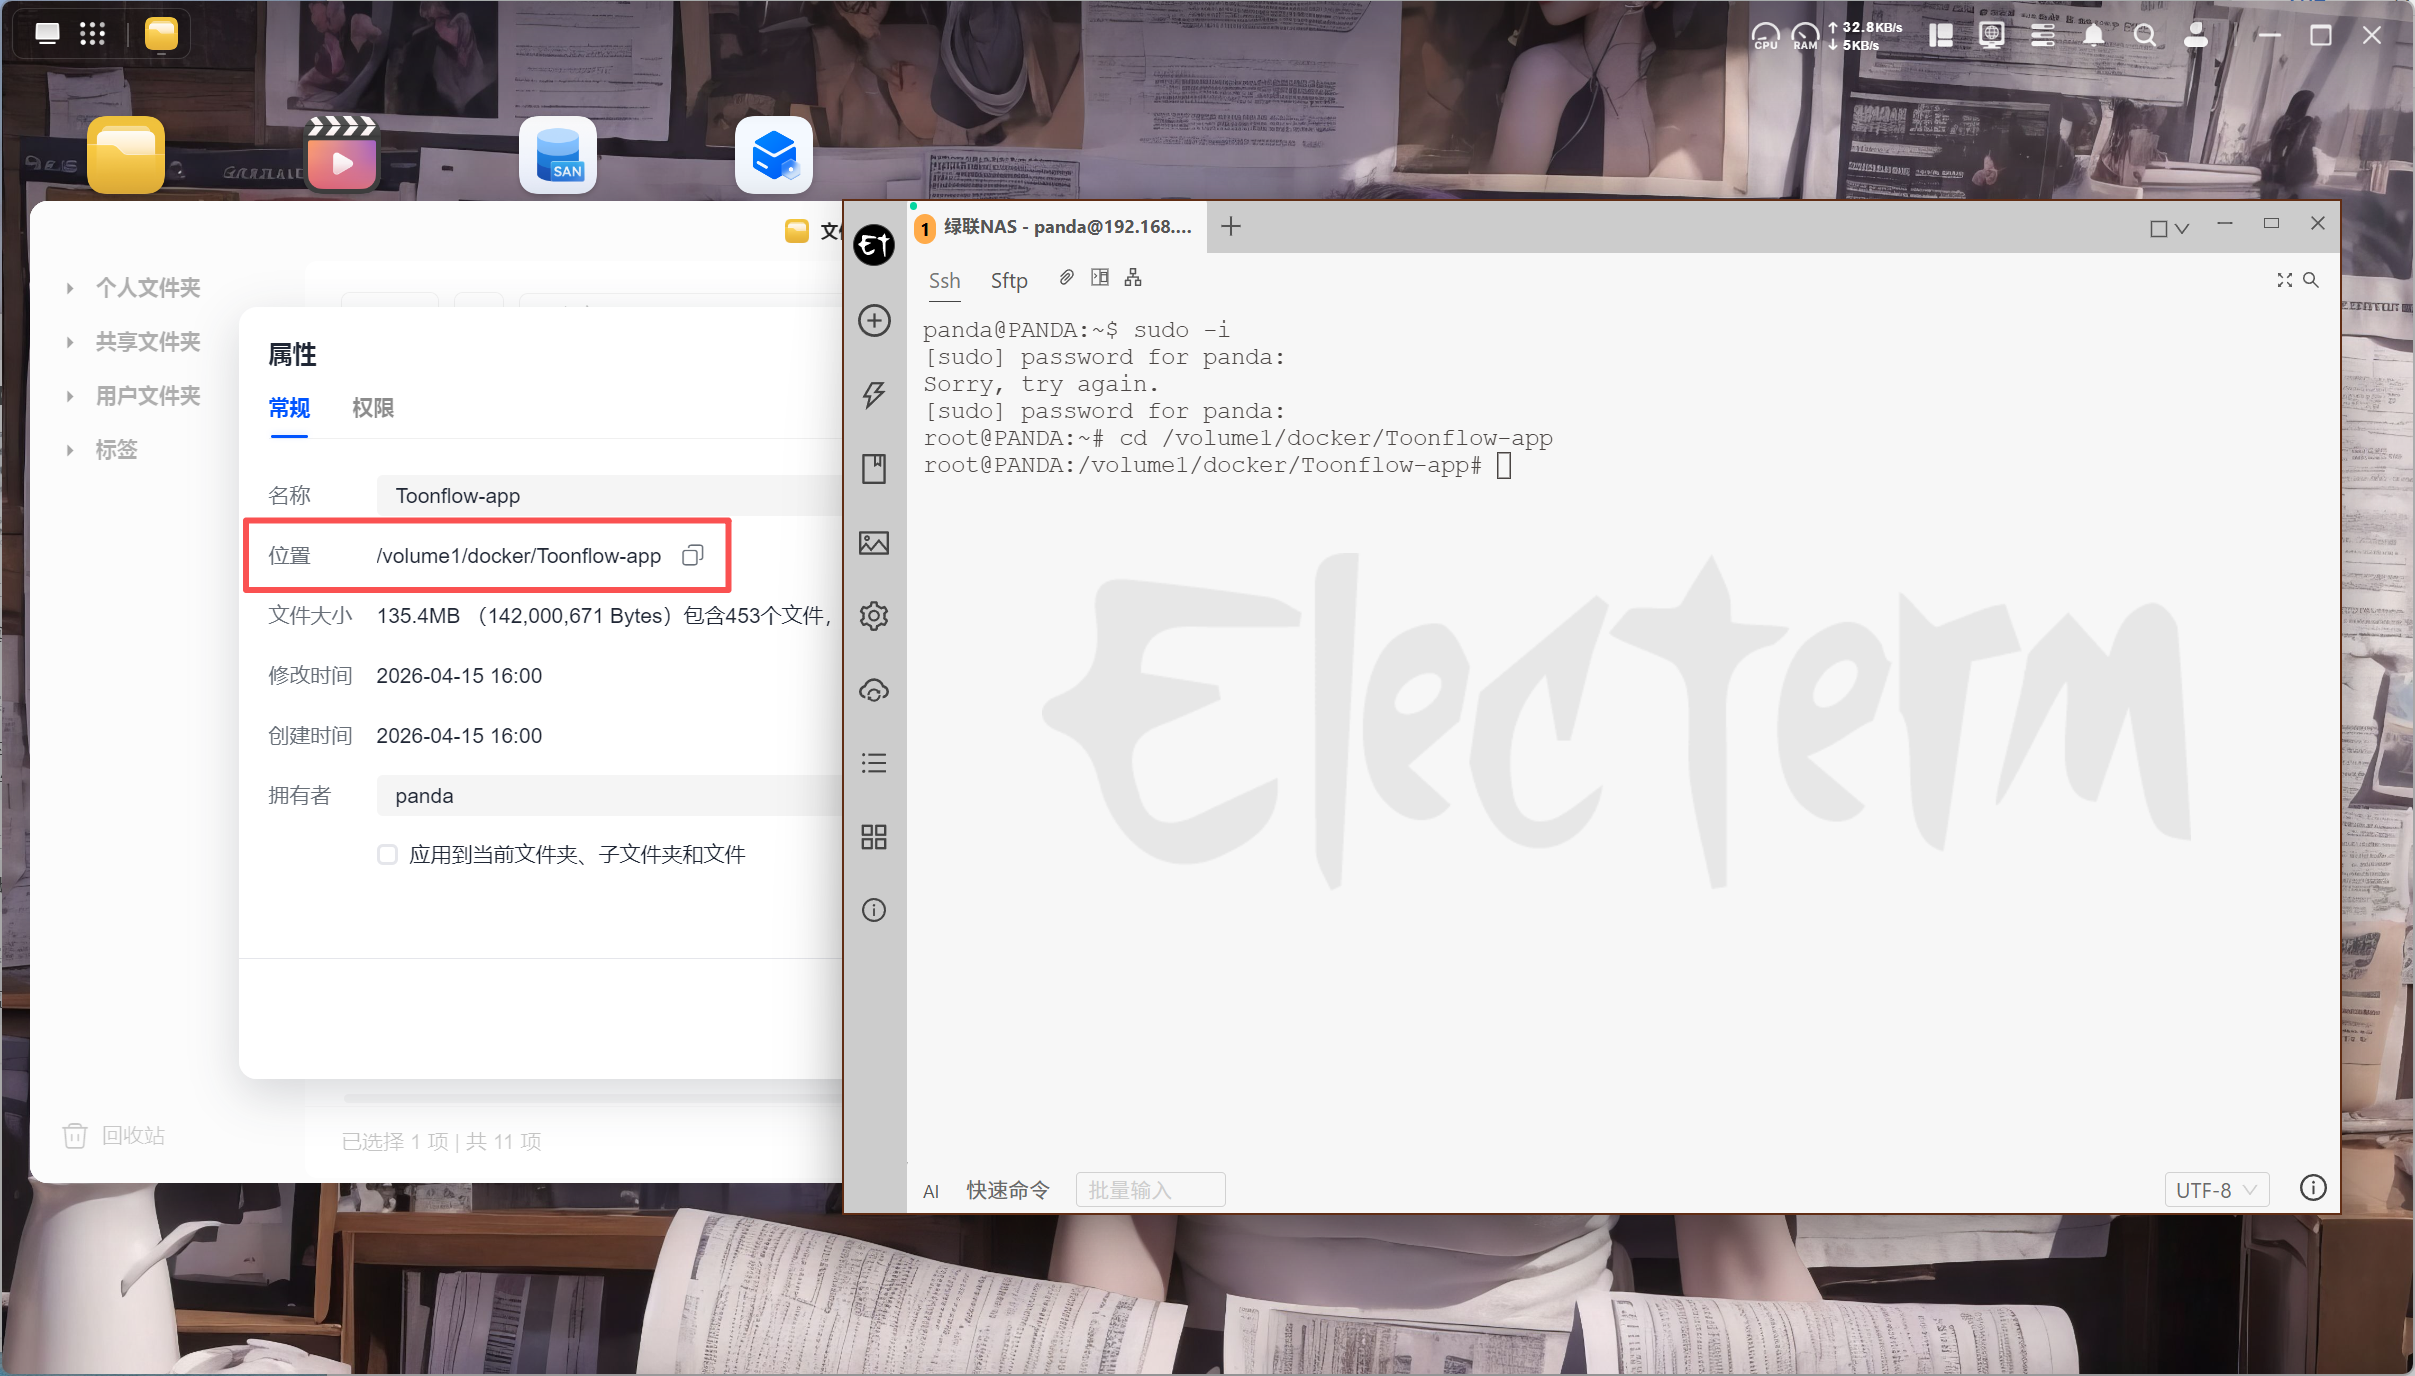Viewport: 2415px width, 1376px height.
Task: Open the AI assistant button
Action: click(x=931, y=1191)
